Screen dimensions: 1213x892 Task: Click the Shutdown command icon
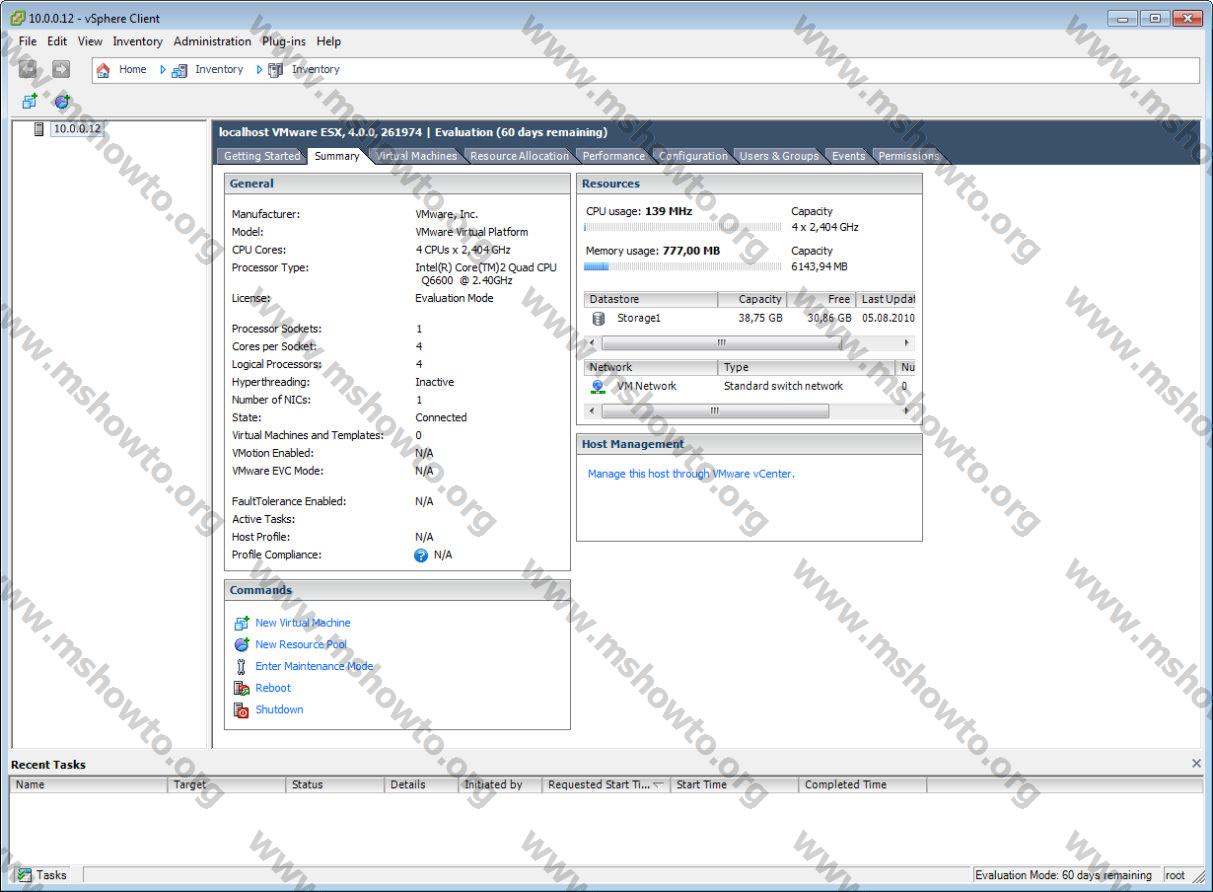(x=240, y=710)
